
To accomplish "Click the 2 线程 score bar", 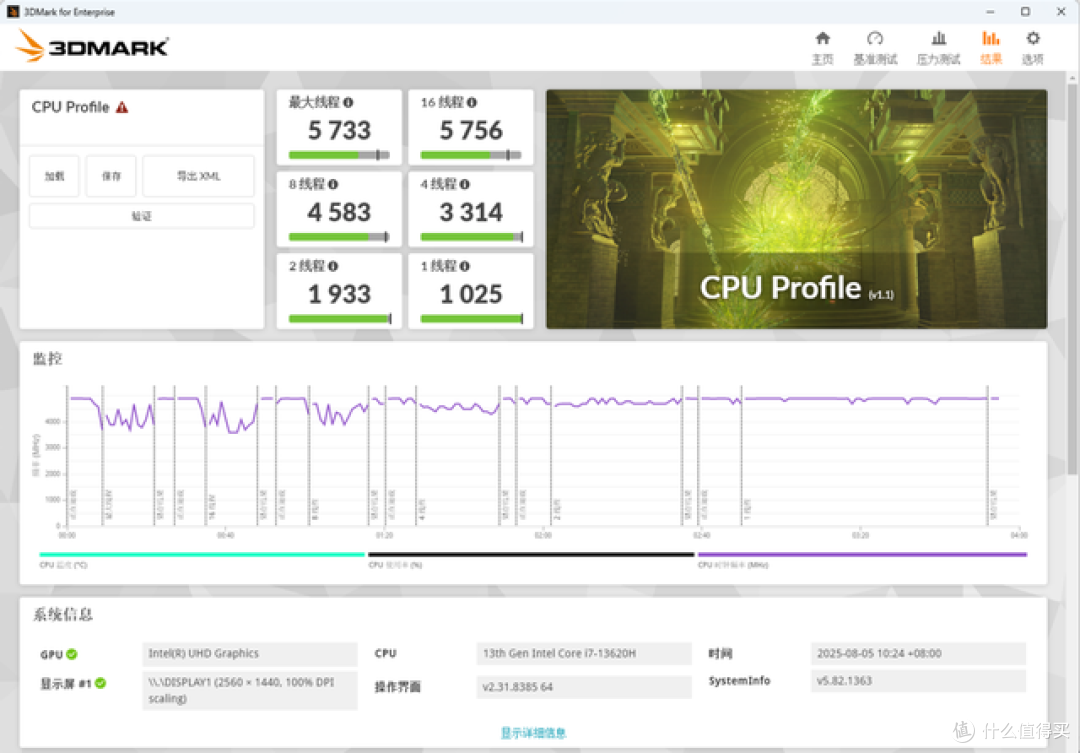I will (340, 318).
